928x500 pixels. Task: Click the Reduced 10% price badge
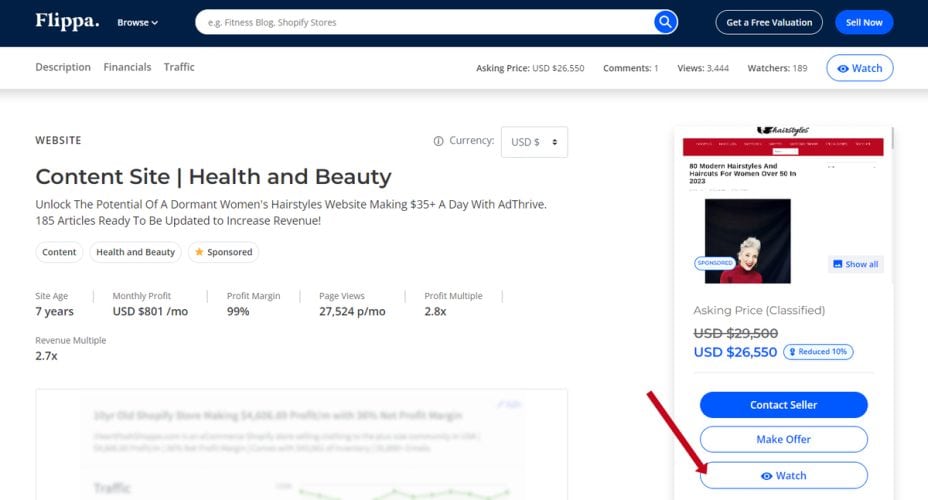pos(818,352)
